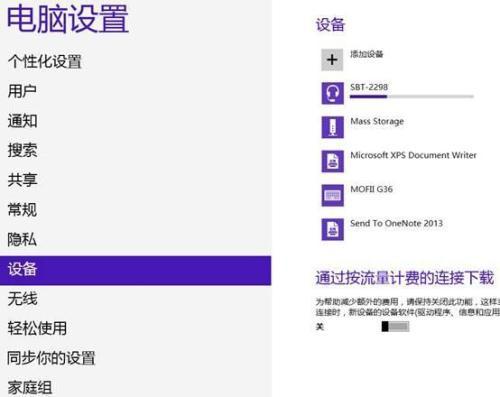
Task: Open the 用户 settings category
Action: click(x=22, y=91)
